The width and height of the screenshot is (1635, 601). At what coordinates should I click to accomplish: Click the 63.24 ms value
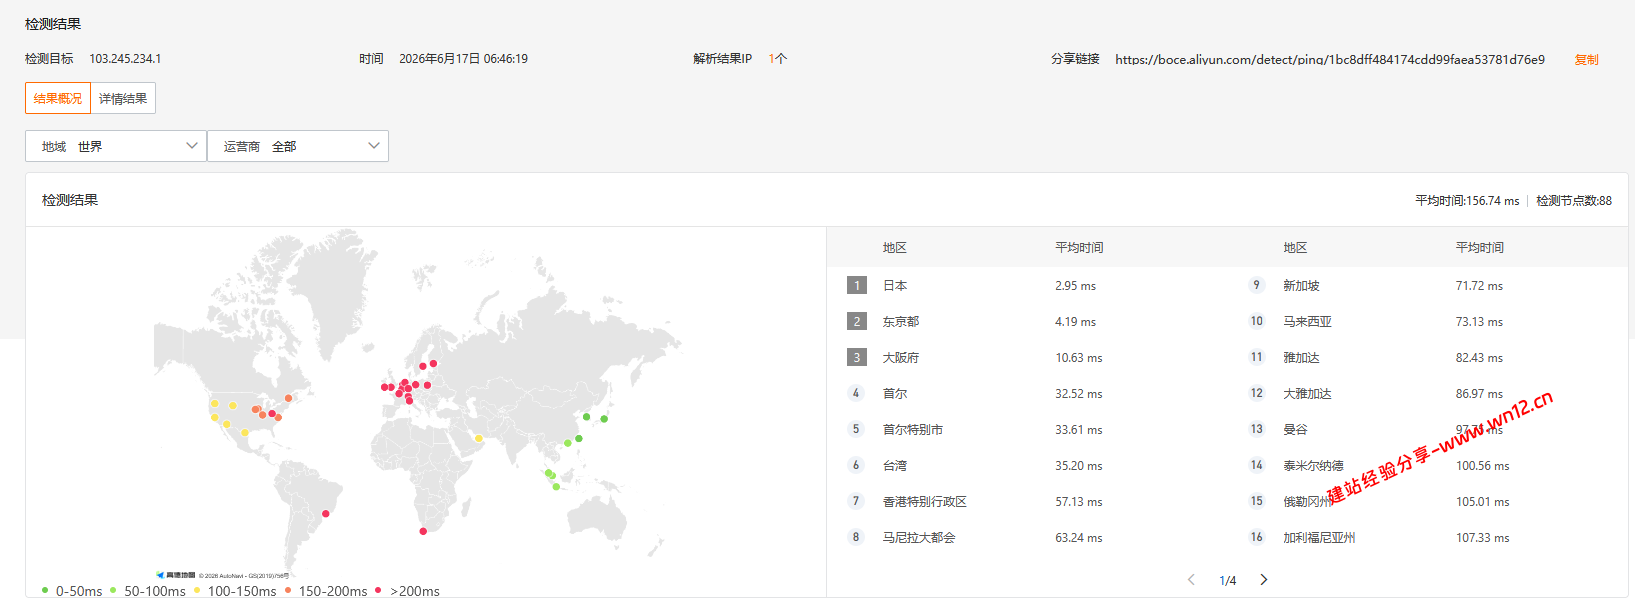1078,538
